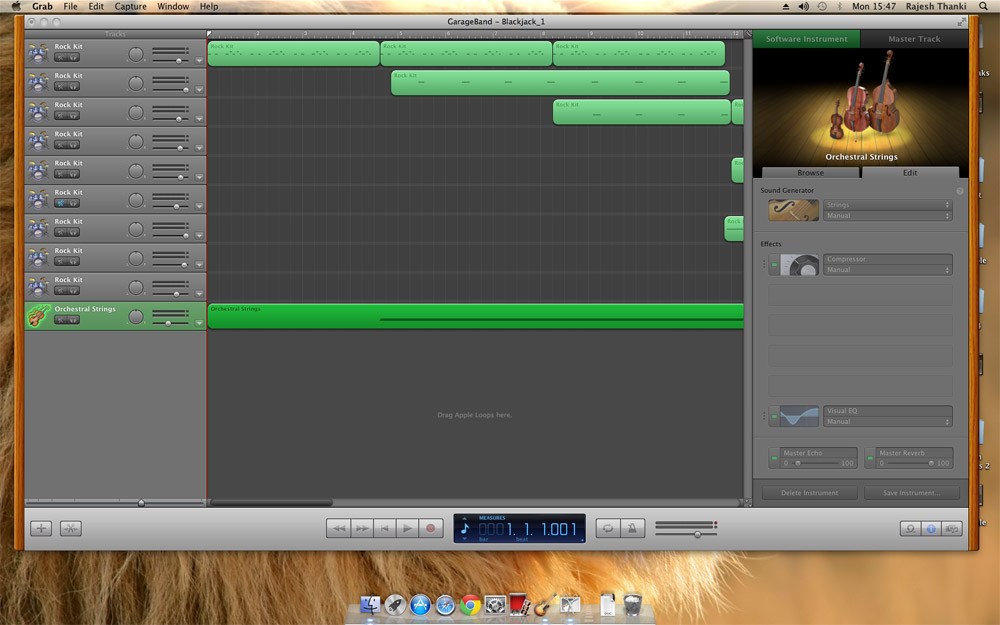Toggle the metronome button
The height and width of the screenshot is (625, 1000).
[632, 528]
